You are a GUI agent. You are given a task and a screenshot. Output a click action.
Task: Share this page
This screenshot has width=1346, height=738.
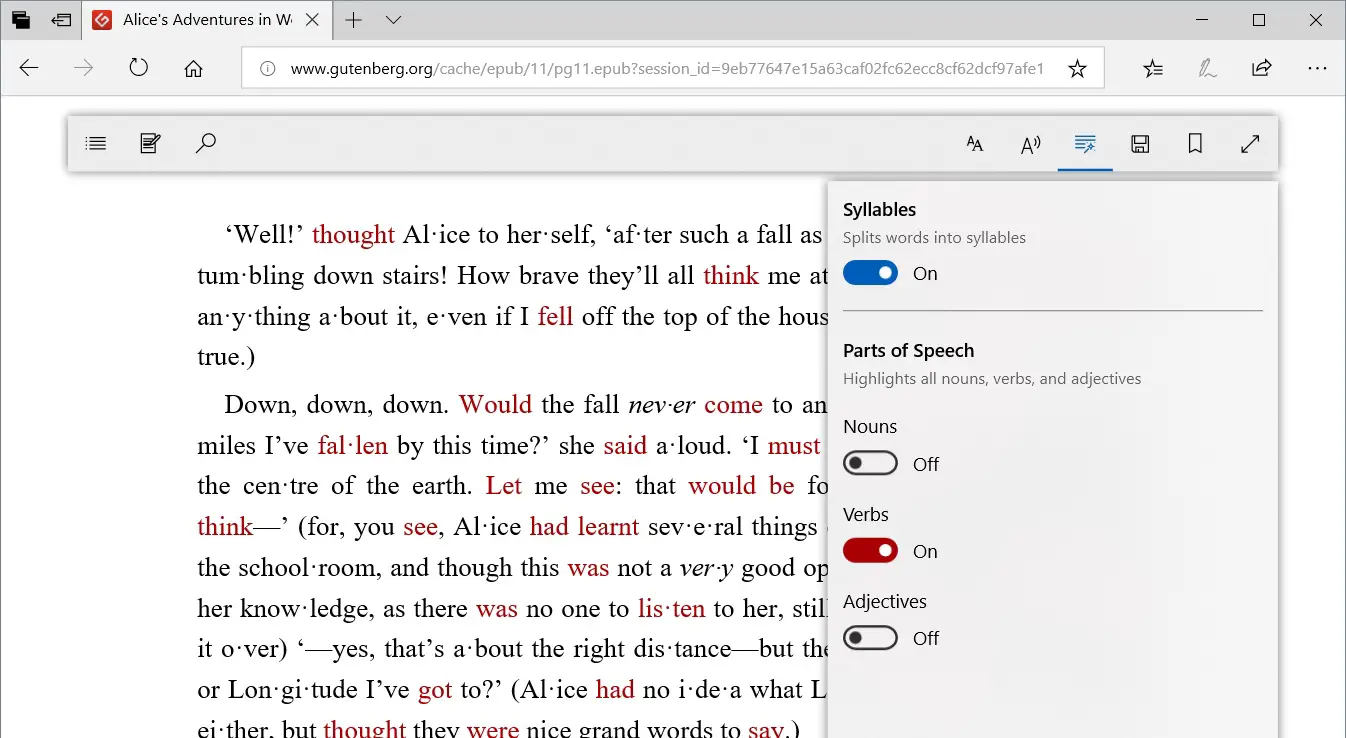[1262, 68]
